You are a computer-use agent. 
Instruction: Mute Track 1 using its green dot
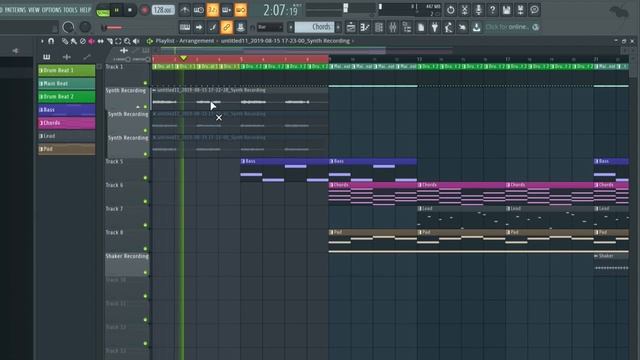click(145, 83)
